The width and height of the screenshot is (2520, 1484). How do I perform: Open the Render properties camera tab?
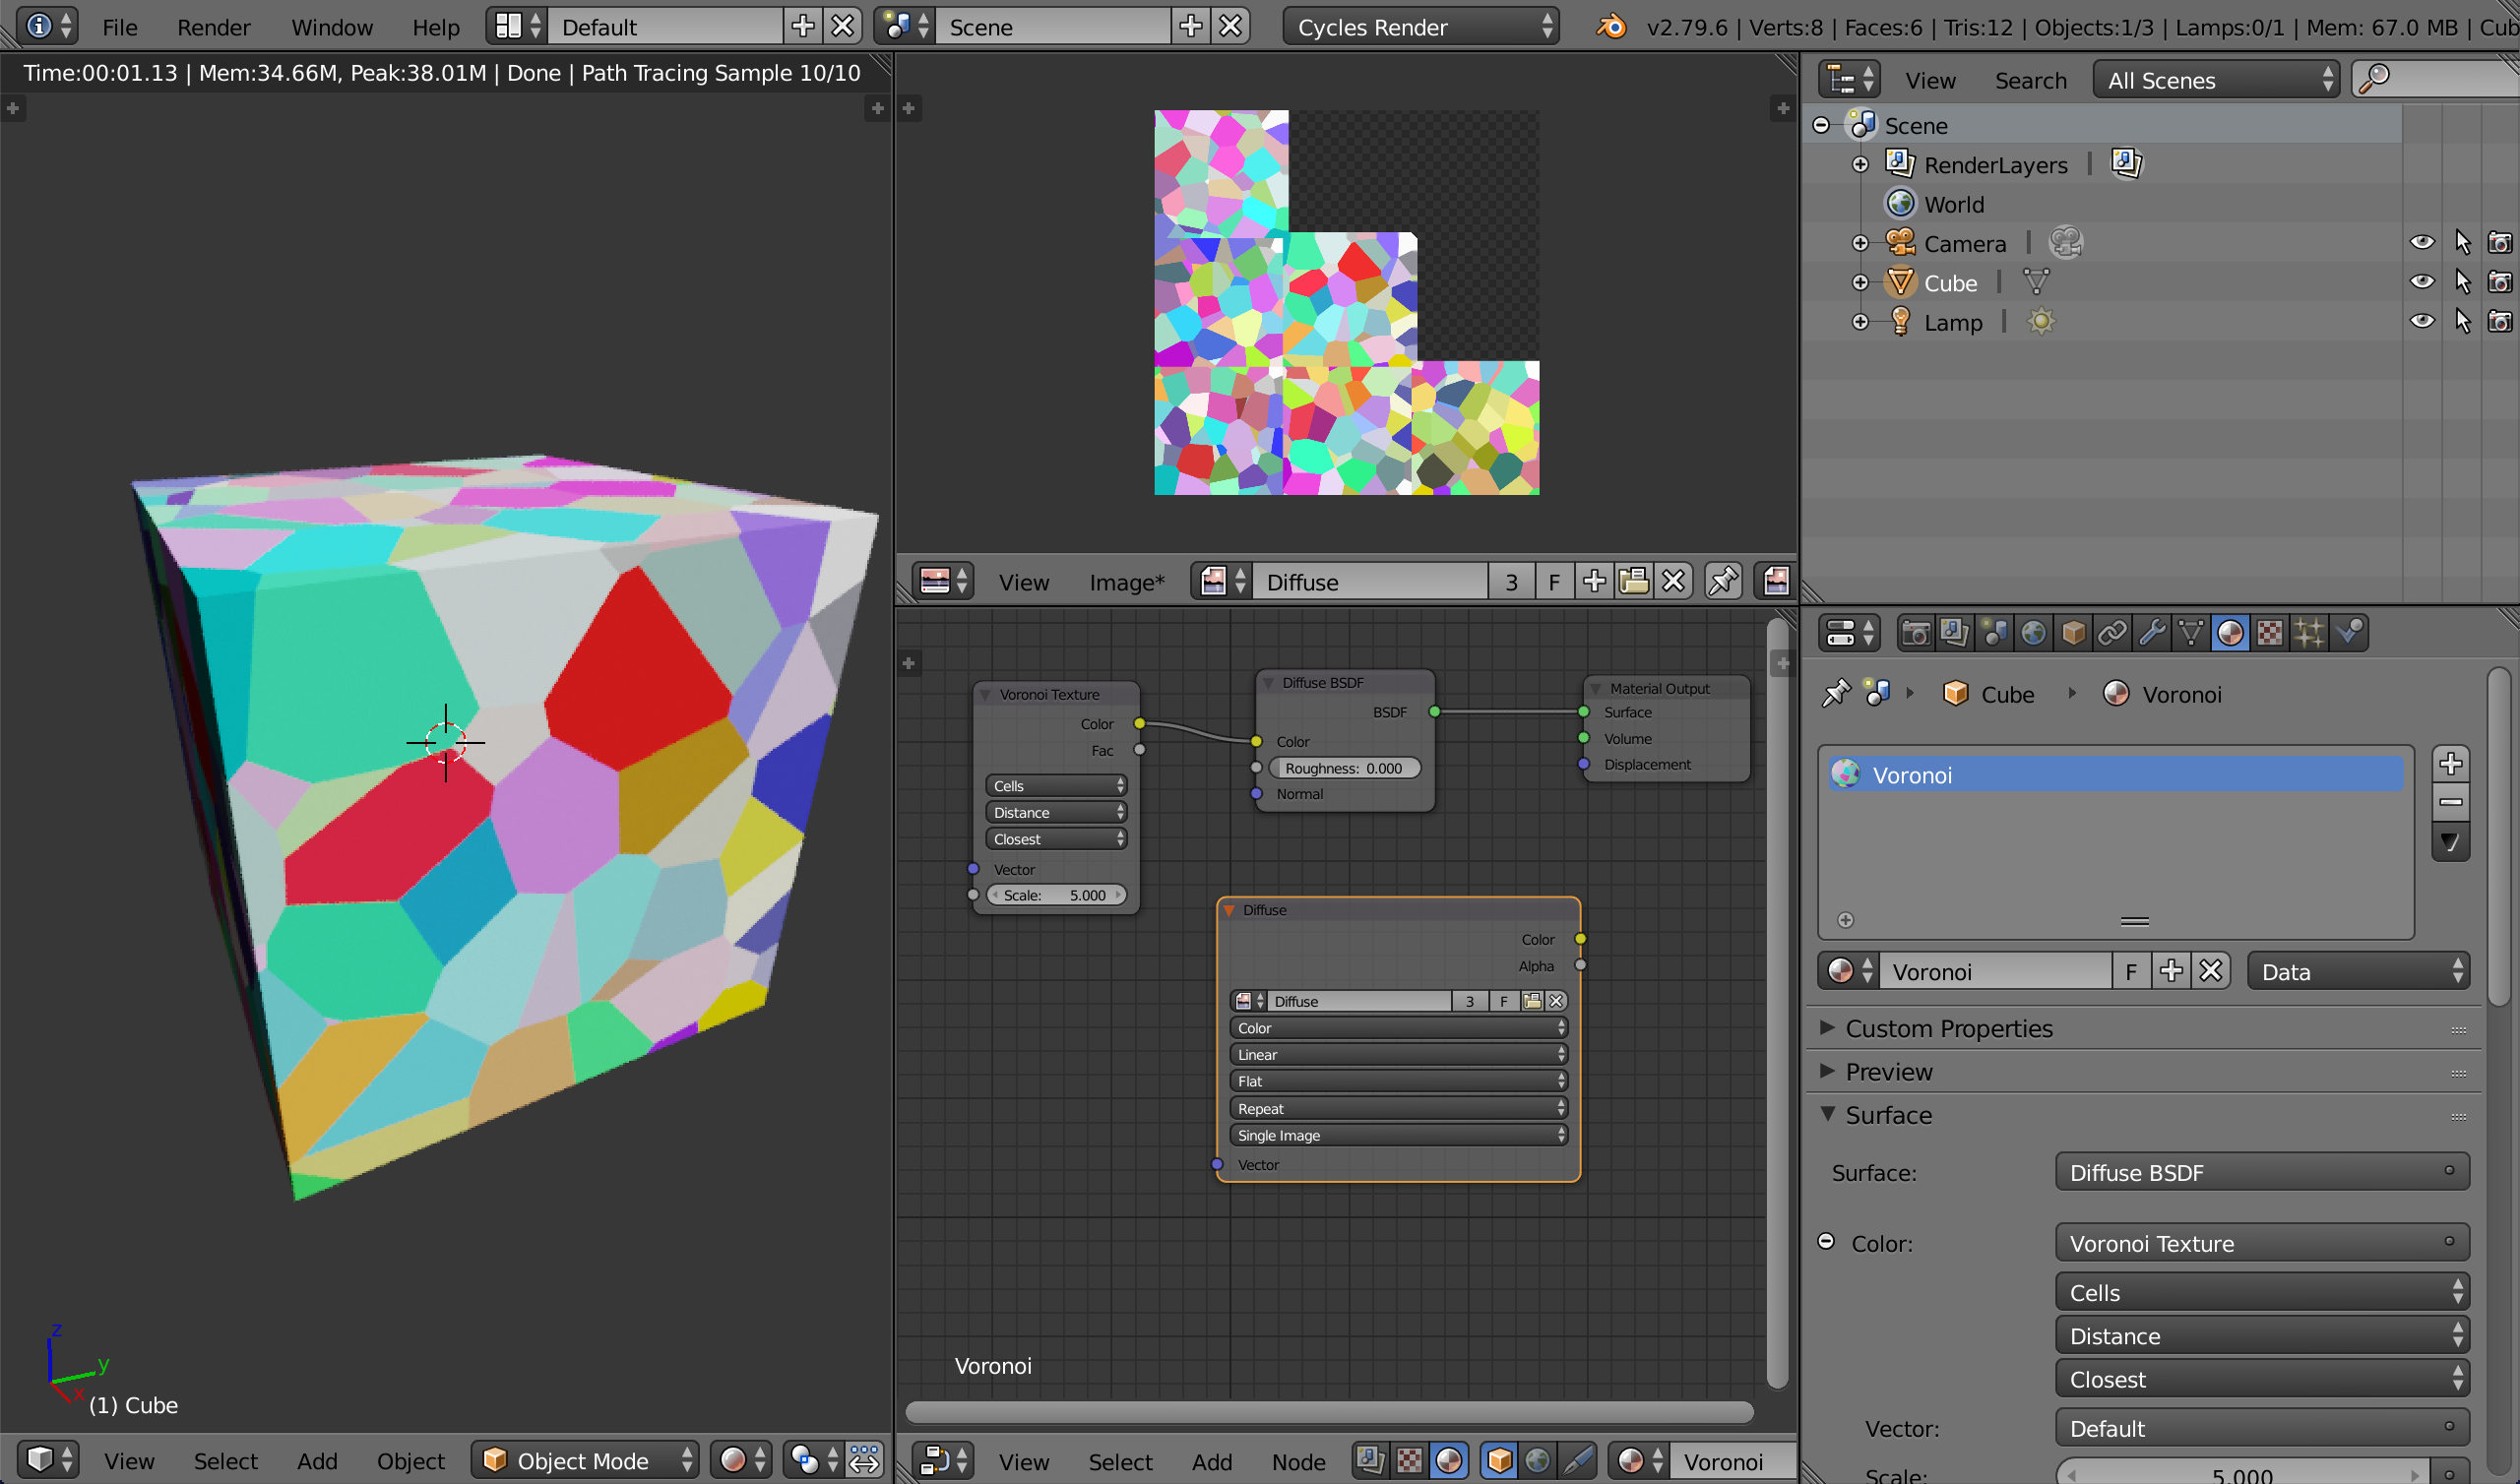click(1915, 633)
